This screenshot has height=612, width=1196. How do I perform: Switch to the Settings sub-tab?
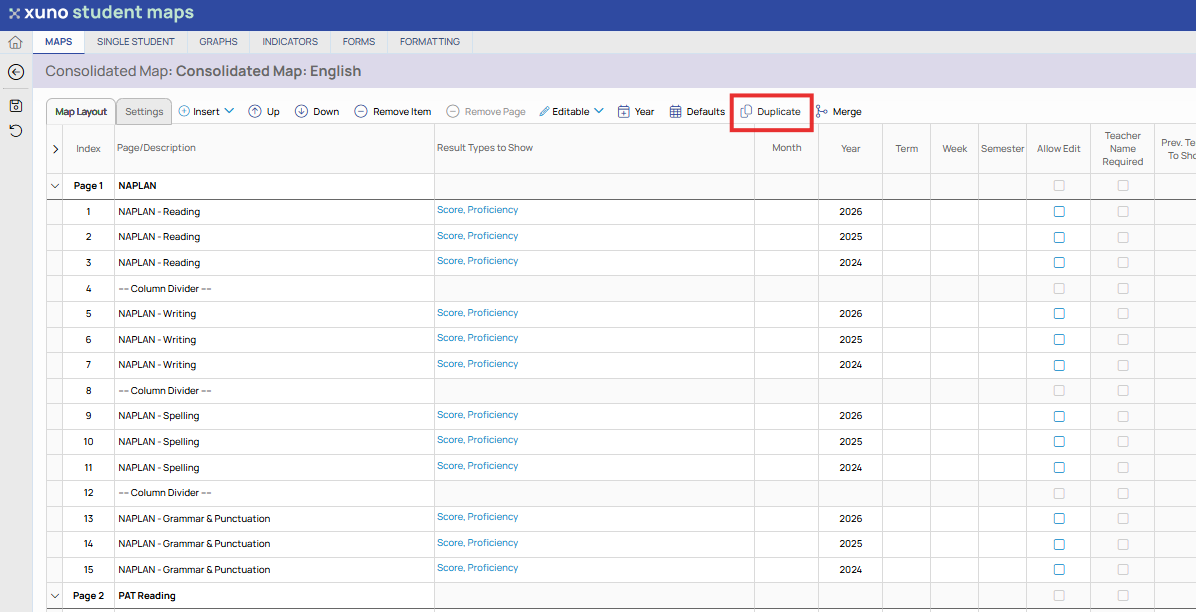[144, 111]
